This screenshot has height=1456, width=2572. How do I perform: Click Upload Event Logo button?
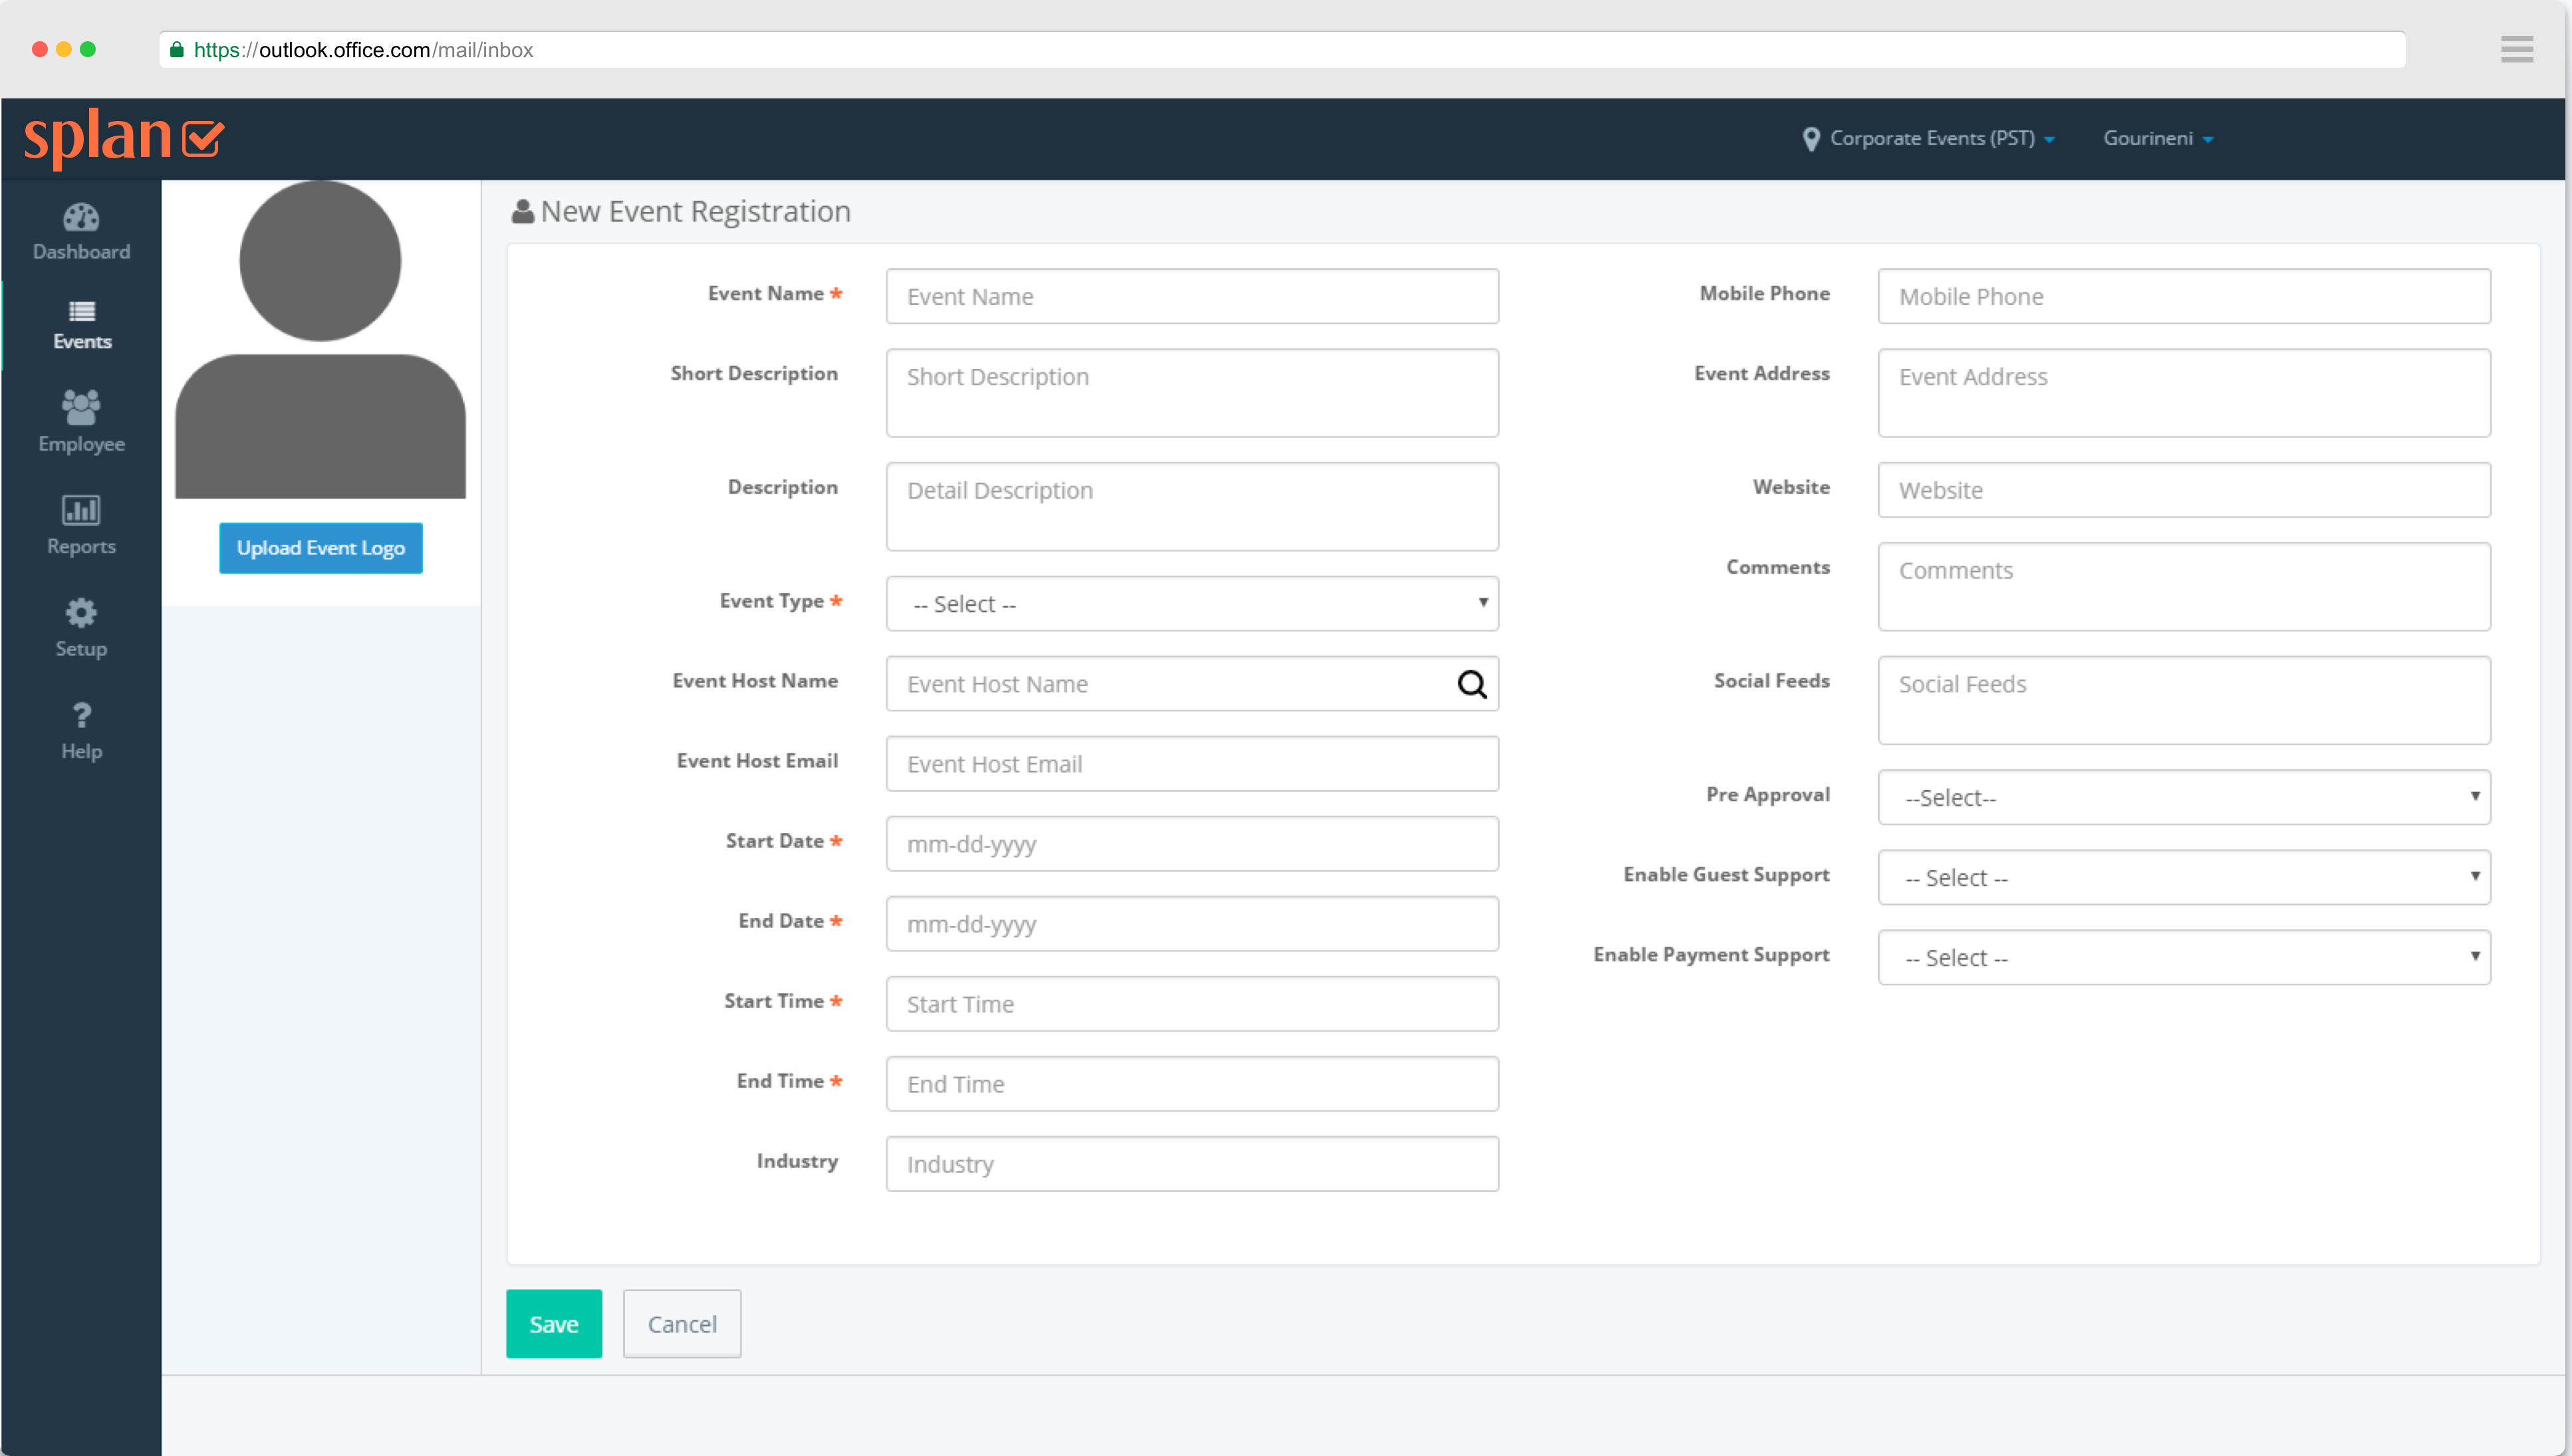click(x=320, y=548)
